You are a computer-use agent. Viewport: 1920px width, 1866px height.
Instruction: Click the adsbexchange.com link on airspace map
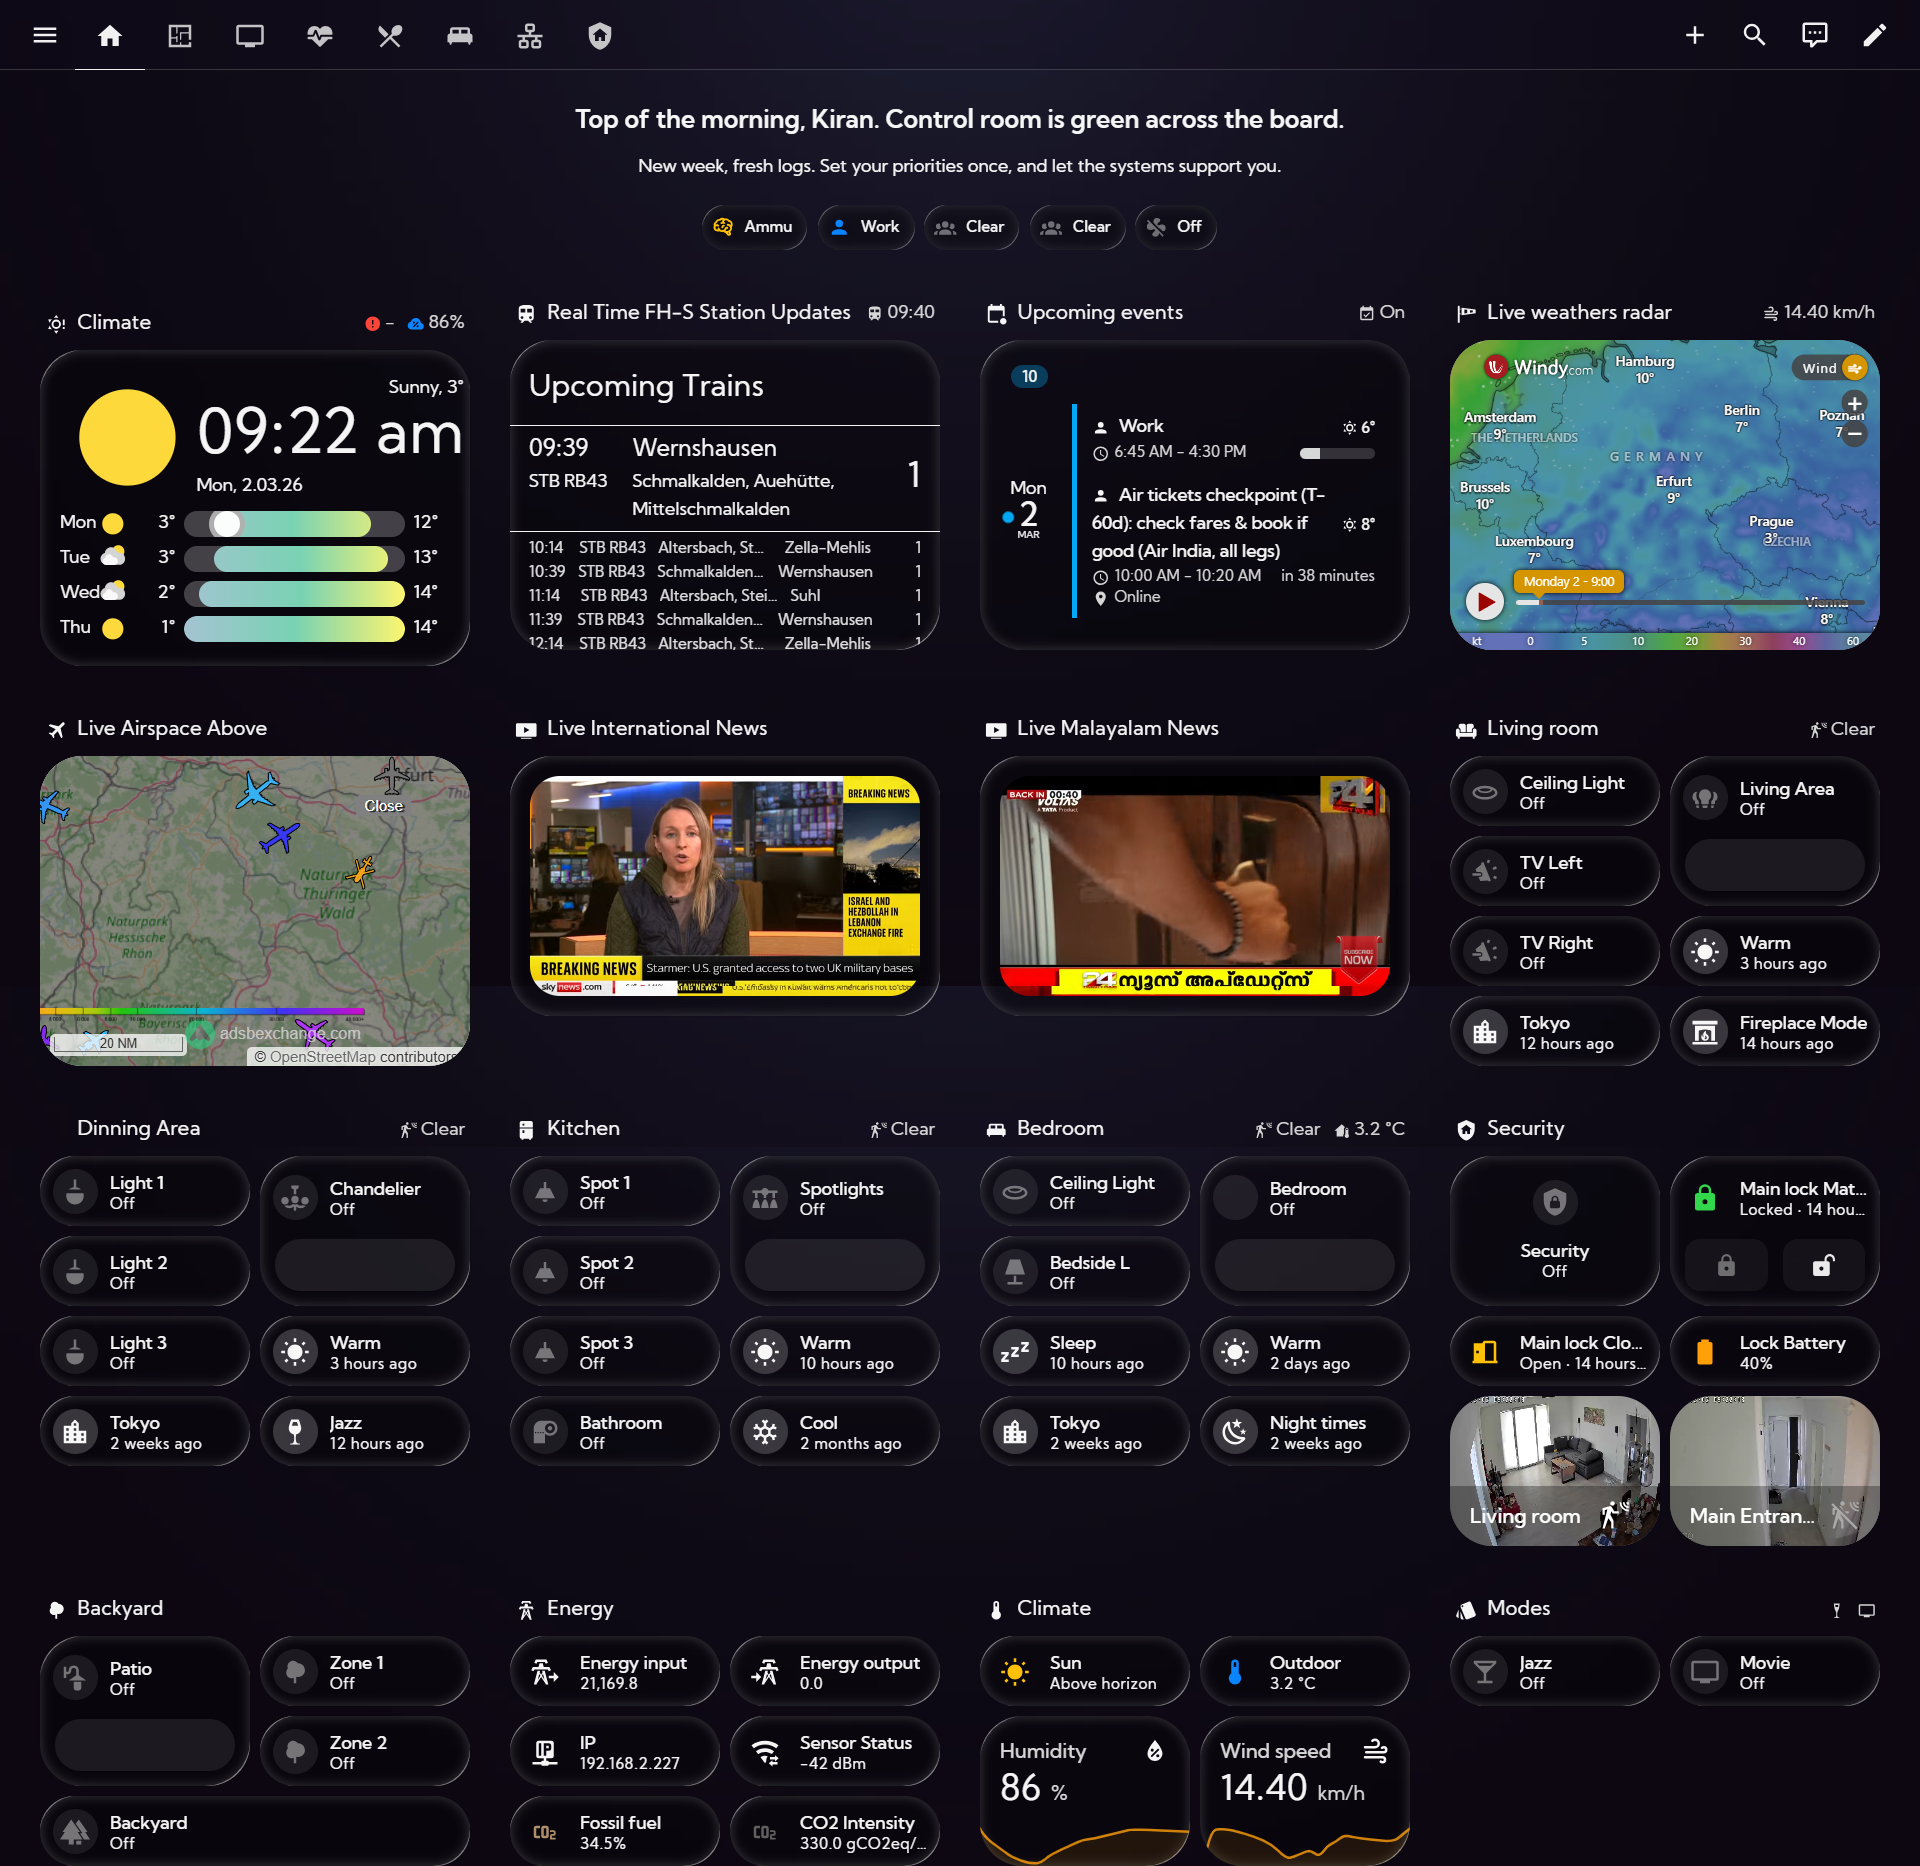pyautogui.click(x=290, y=1033)
